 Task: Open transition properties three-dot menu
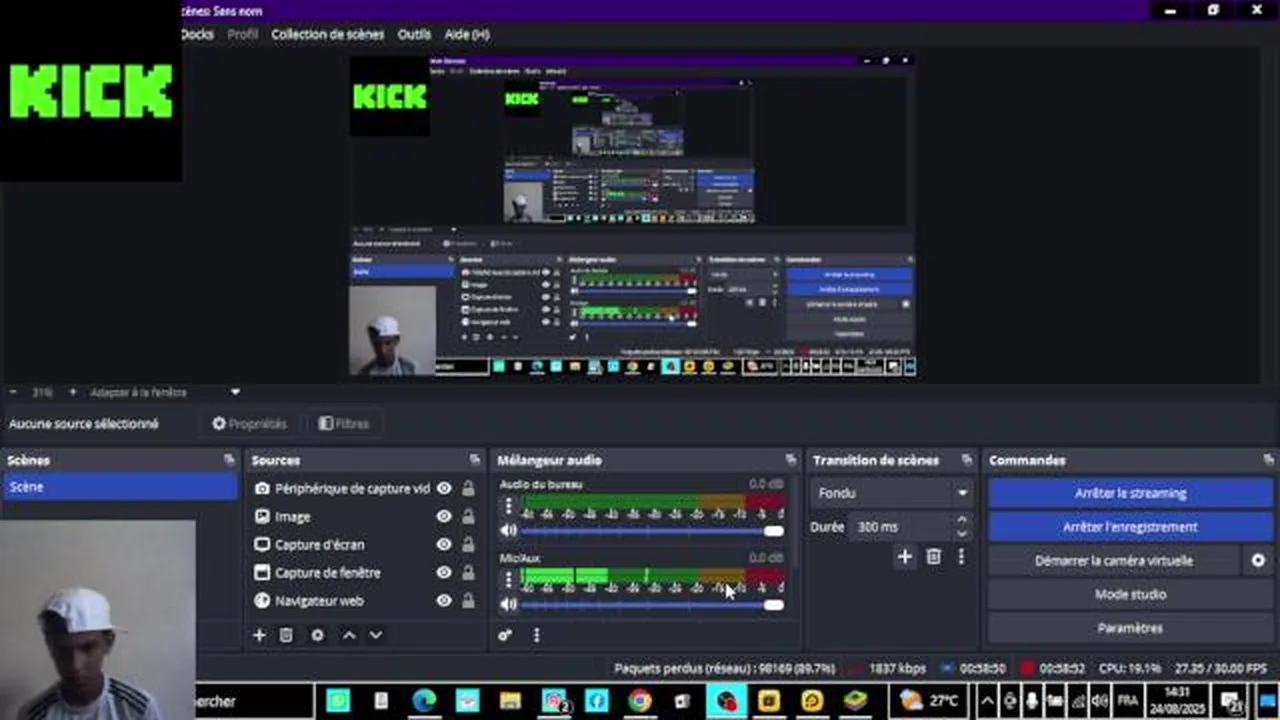961,557
